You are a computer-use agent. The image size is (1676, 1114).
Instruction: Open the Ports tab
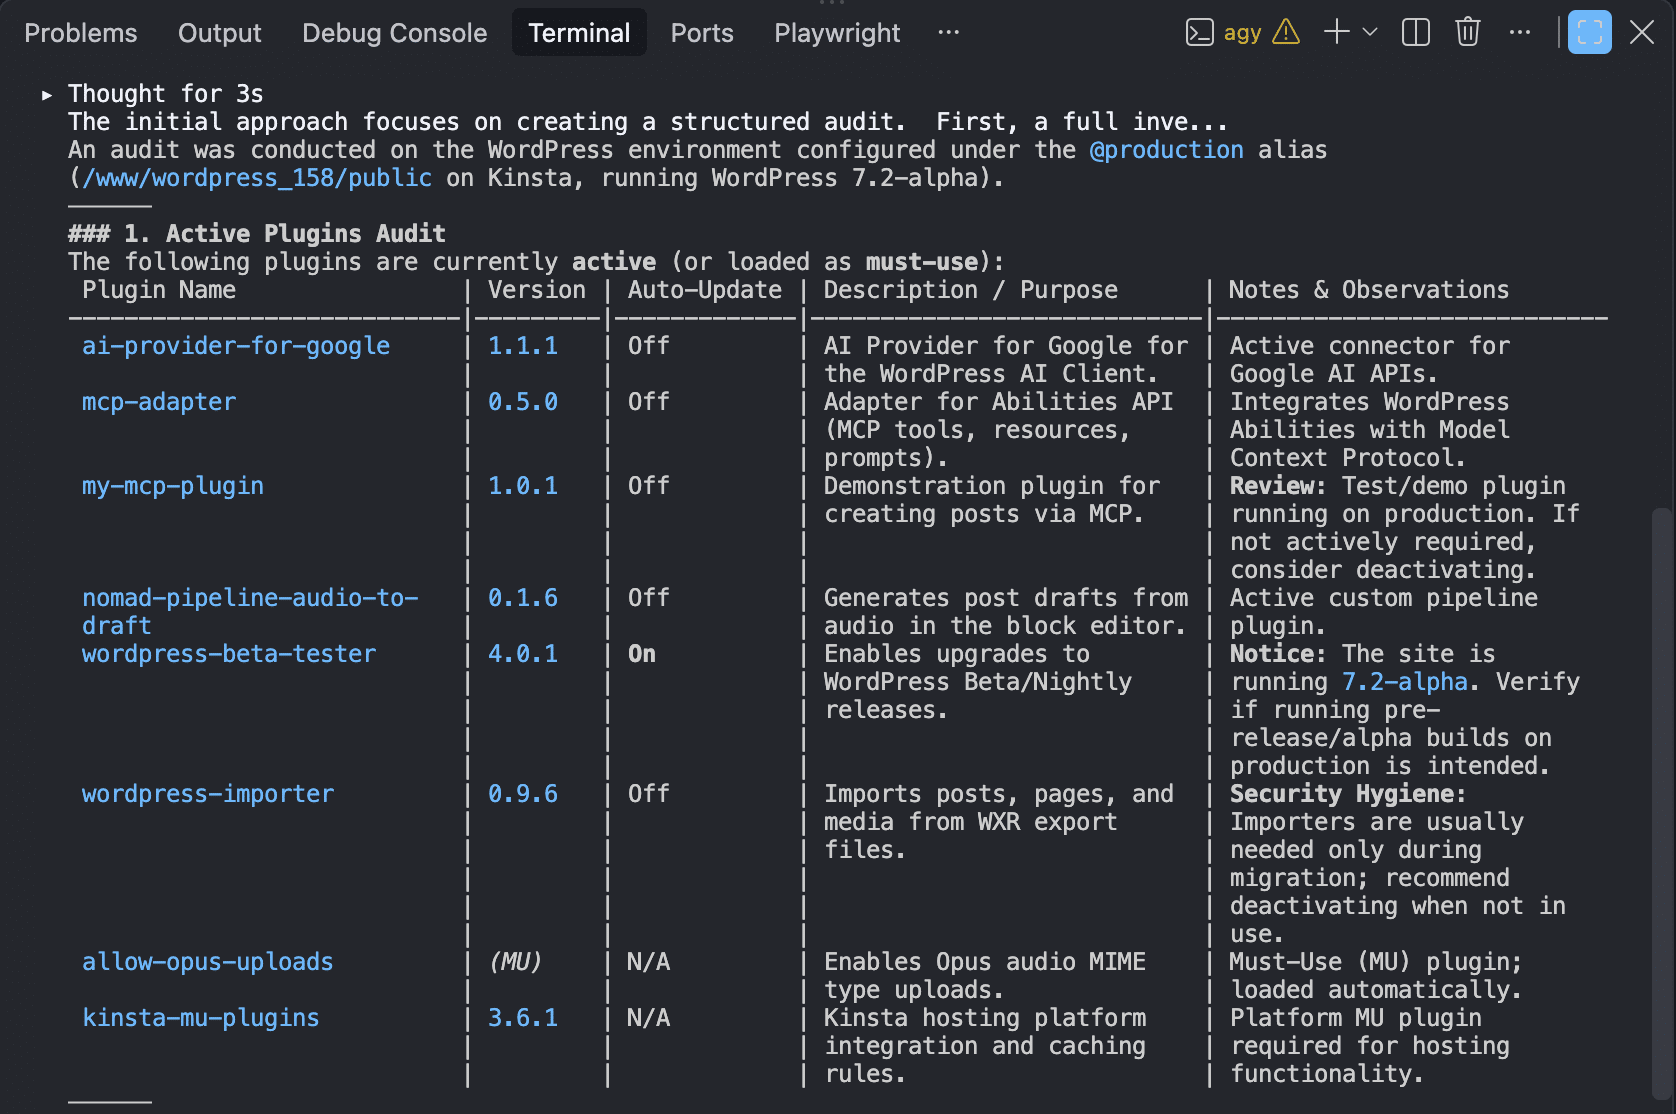pyautogui.click(x=702, y=33)
